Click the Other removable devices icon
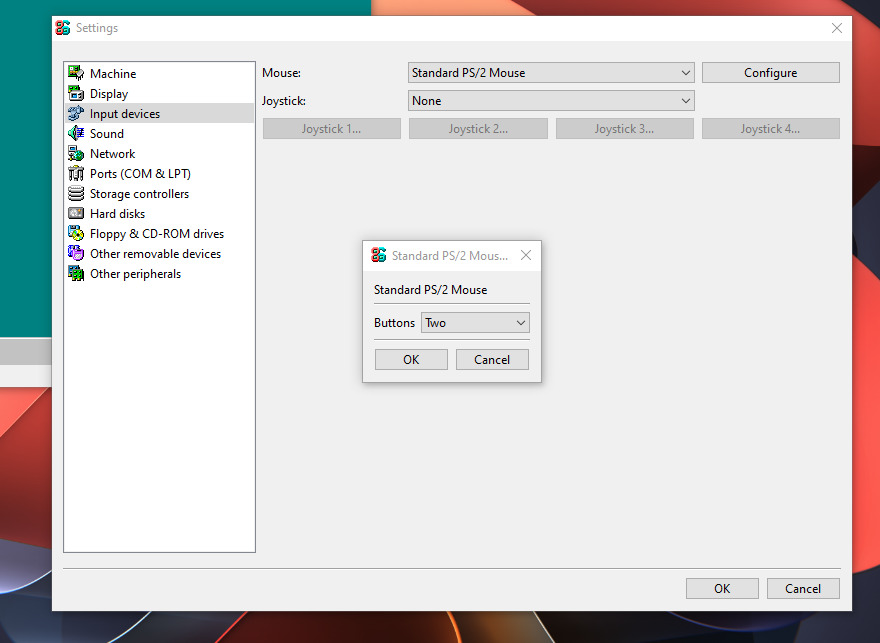The image size is (880, 643). pyautogui.click(x=76, y=253)
